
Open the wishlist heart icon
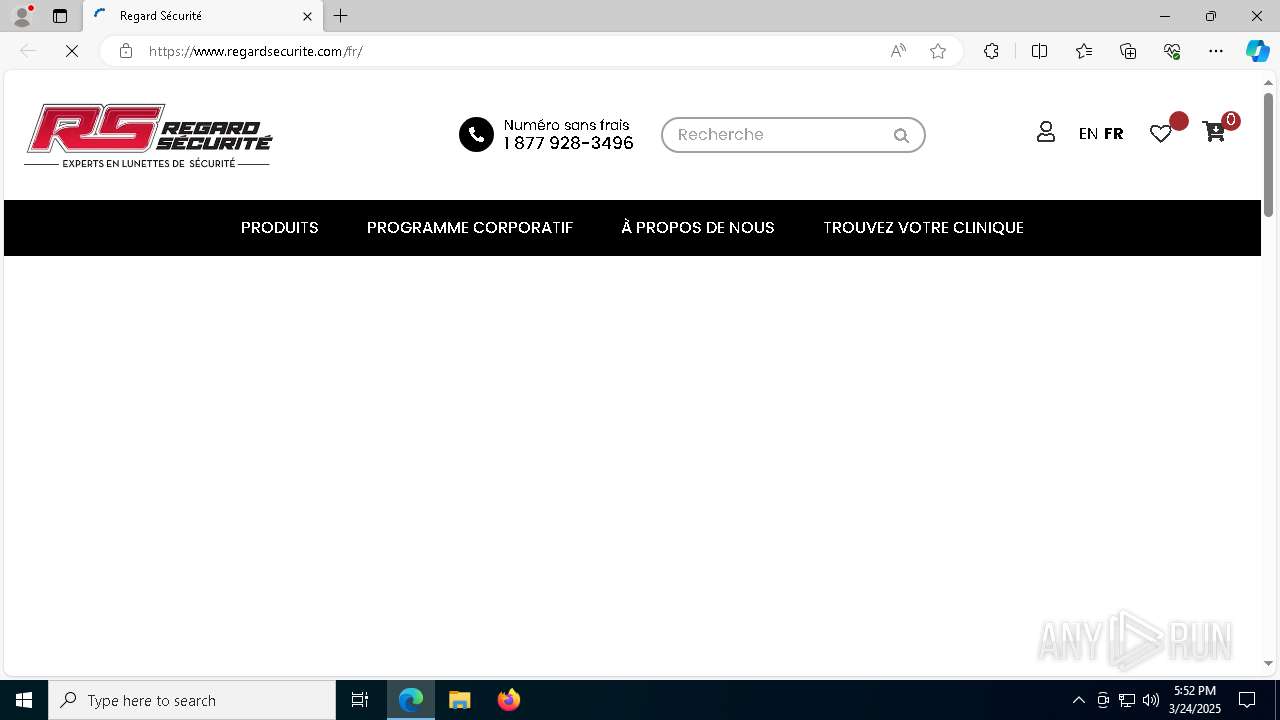(x=1160, y=133)
